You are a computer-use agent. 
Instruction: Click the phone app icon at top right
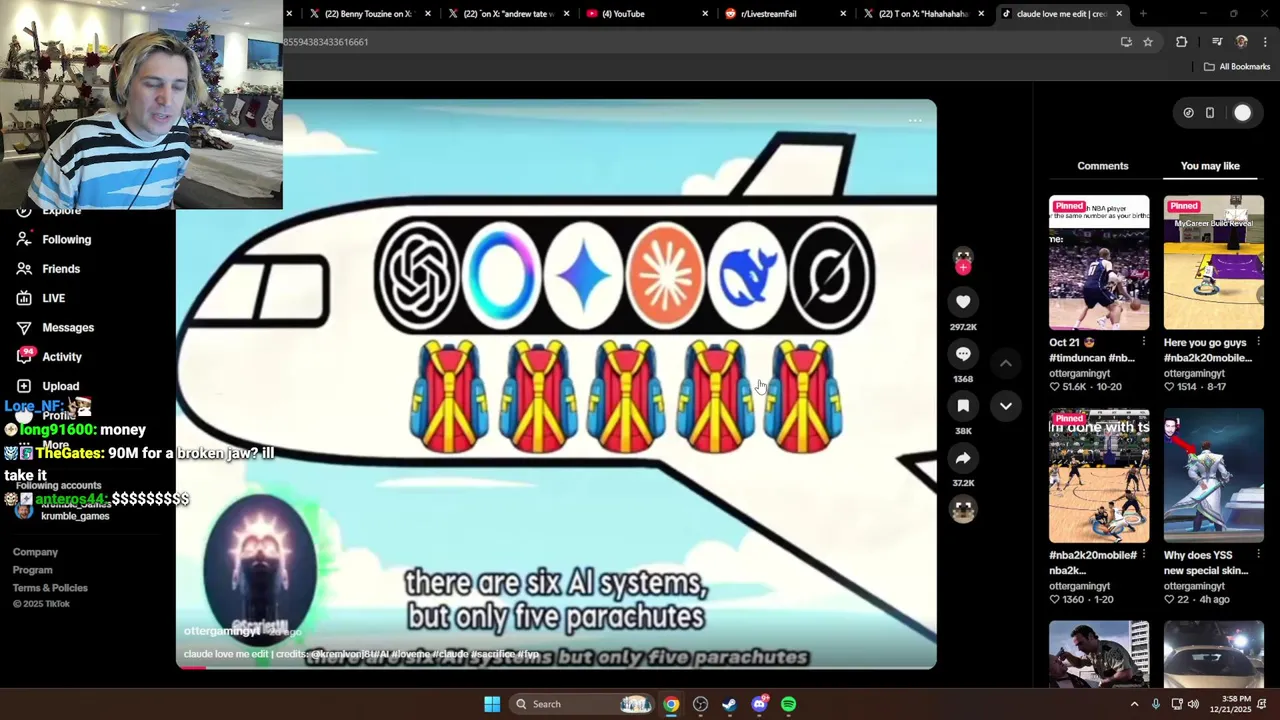[1210, 113]
